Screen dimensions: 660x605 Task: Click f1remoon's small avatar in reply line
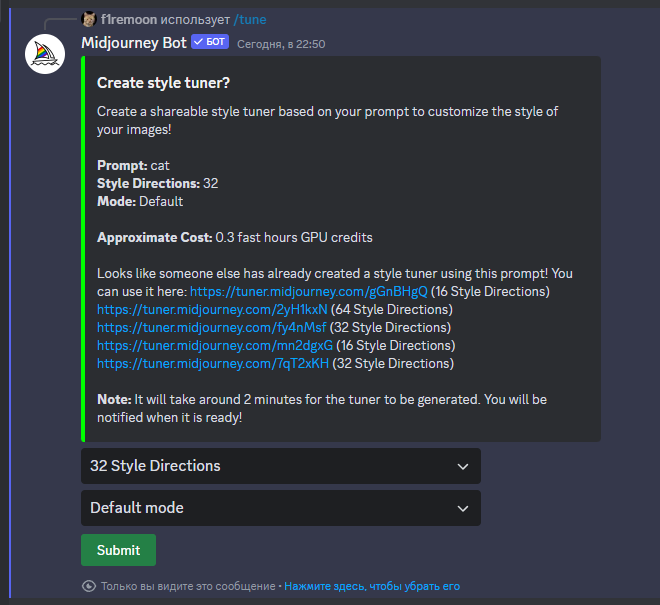tap(89, 19)
